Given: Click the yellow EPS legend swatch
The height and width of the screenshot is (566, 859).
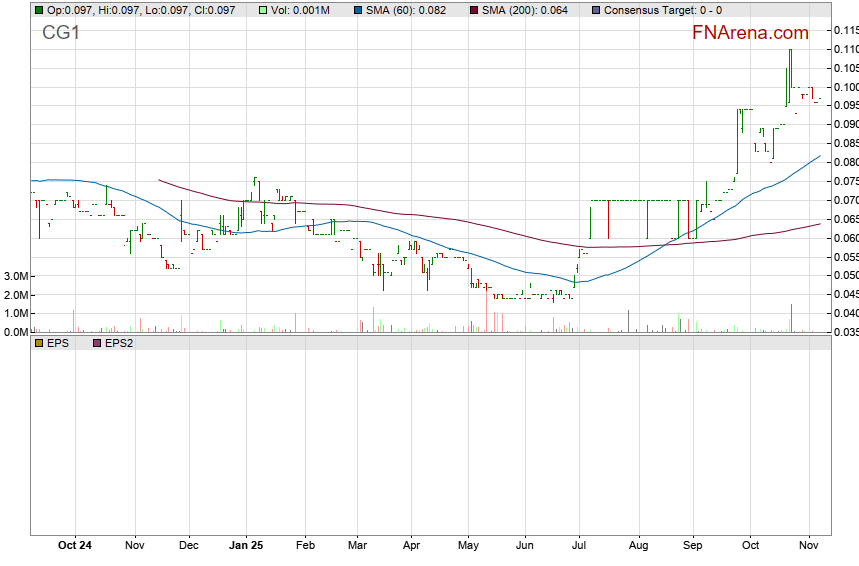Looking at the screenshot, I should coord(38,343).
